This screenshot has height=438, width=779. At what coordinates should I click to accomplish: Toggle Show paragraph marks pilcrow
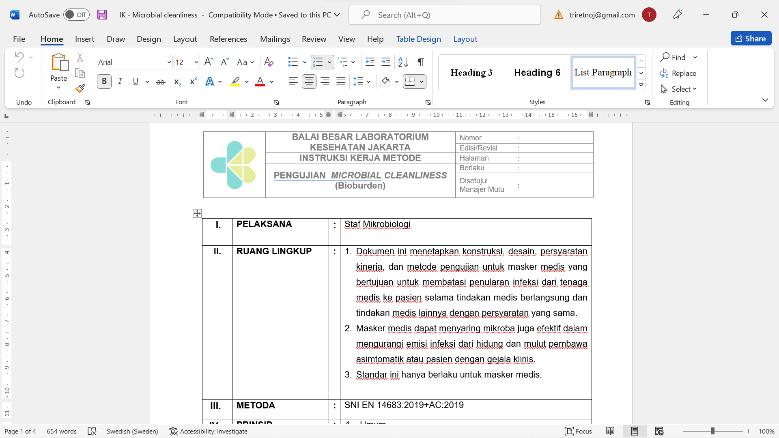(x=421, y=62)
